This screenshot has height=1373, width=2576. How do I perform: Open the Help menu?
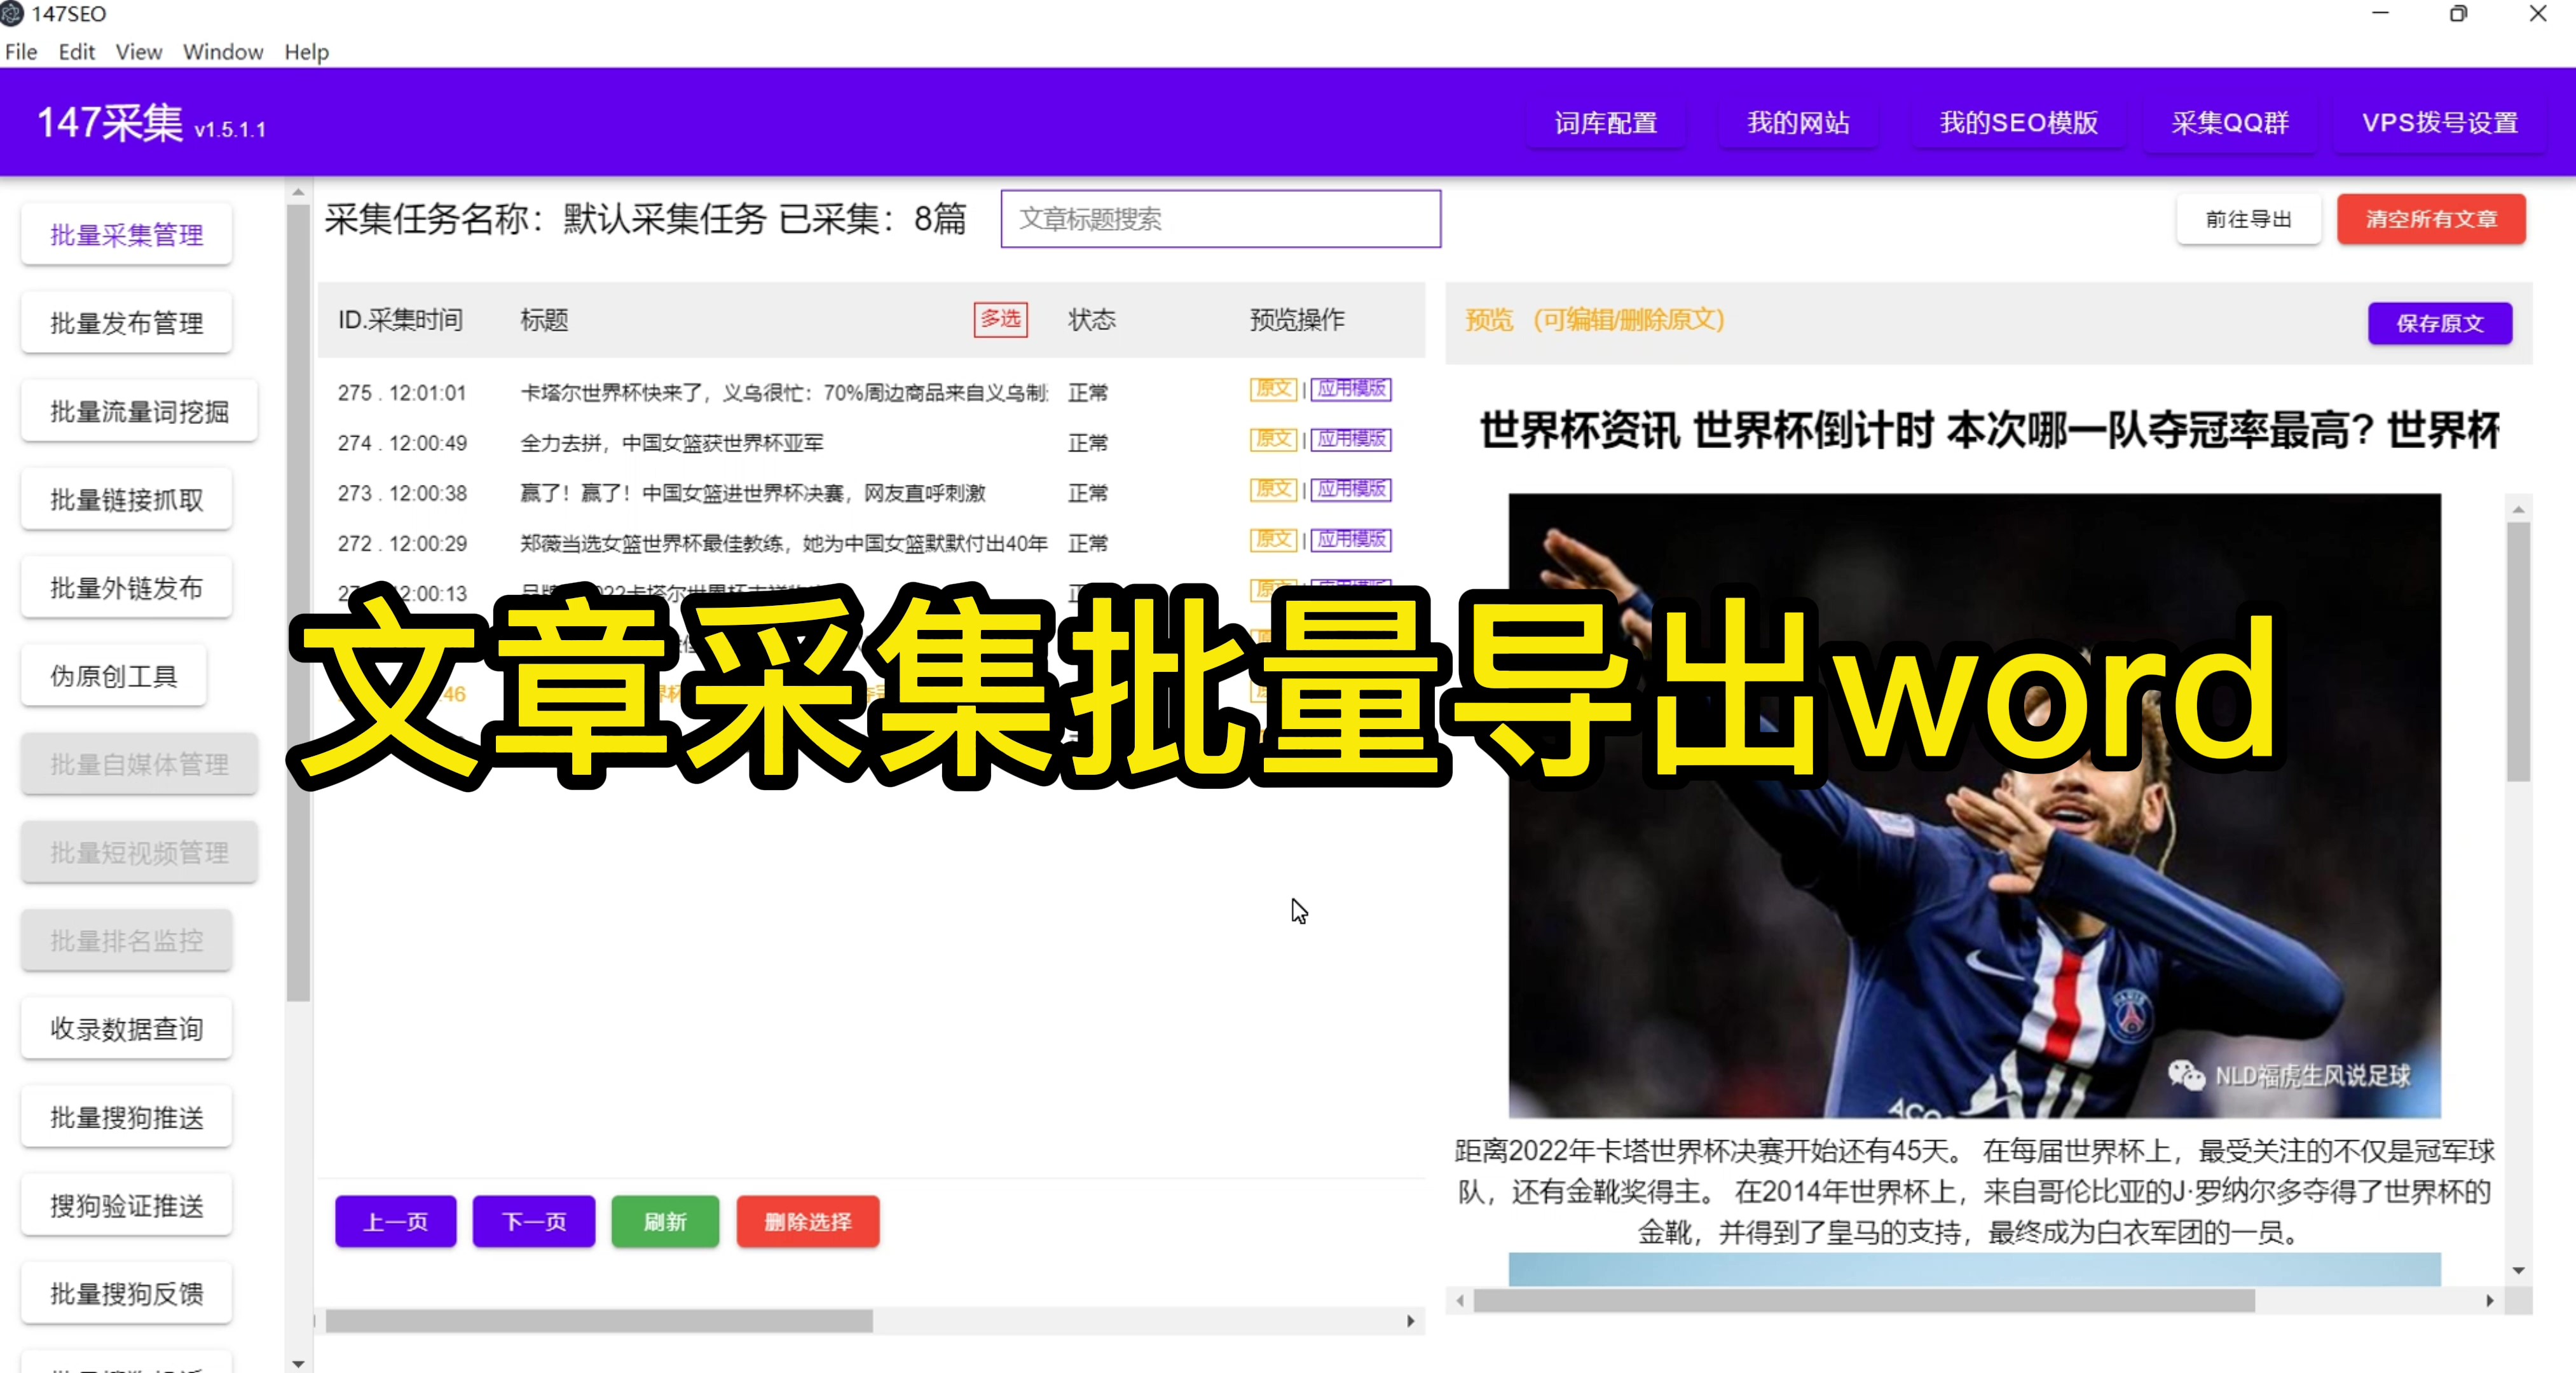[306, 51]
